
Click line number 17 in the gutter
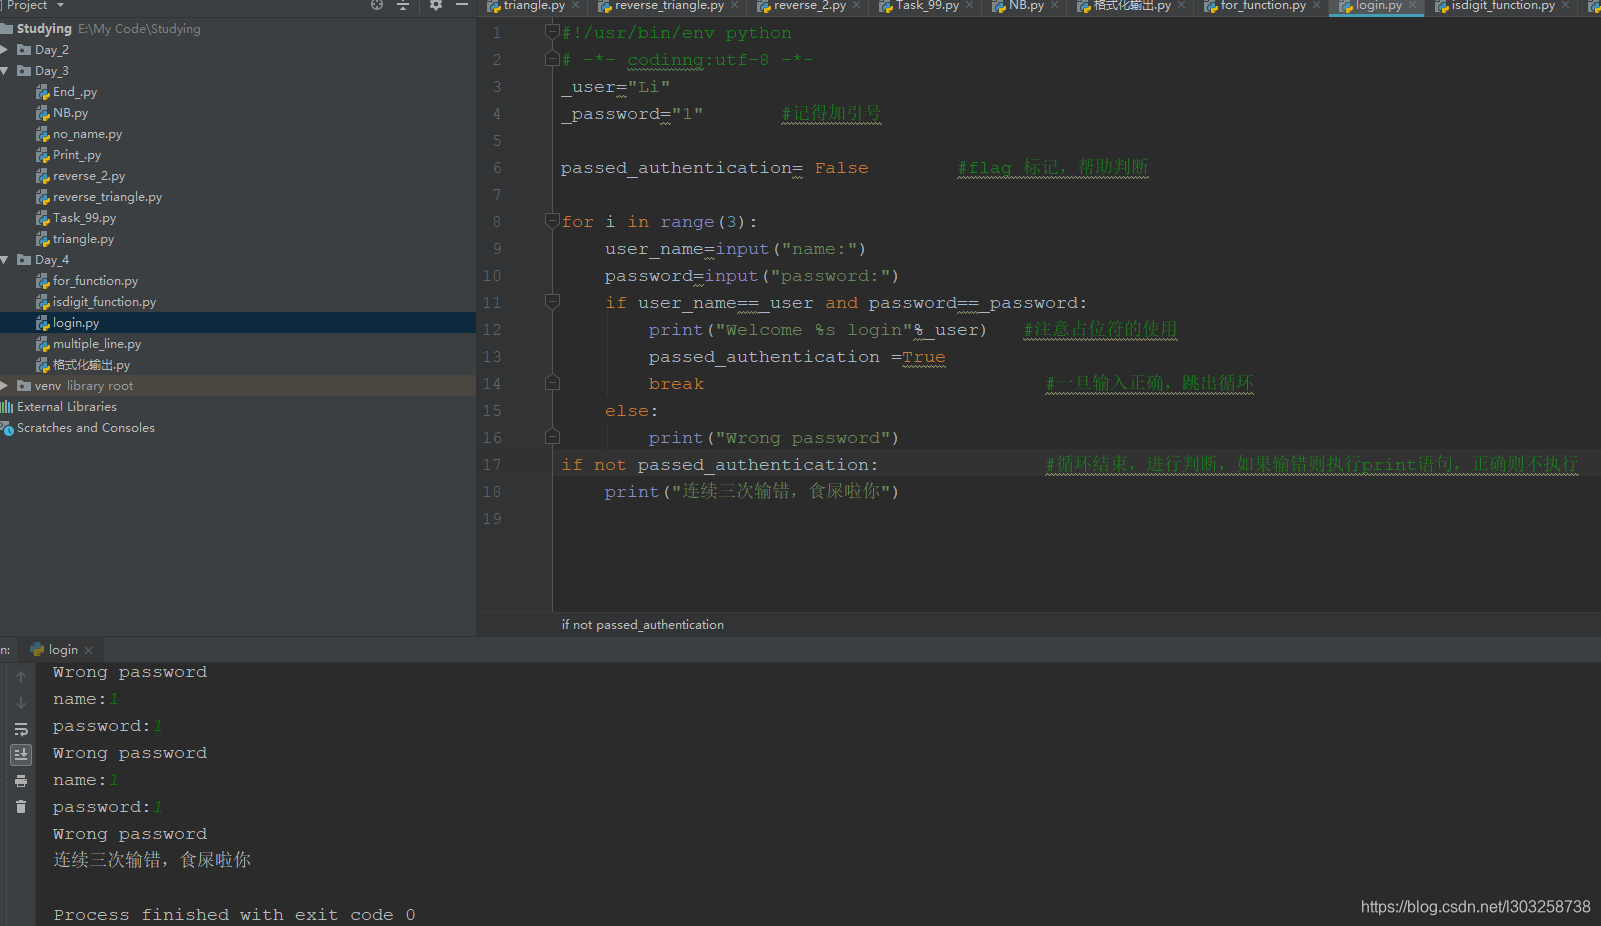point(492,465)
